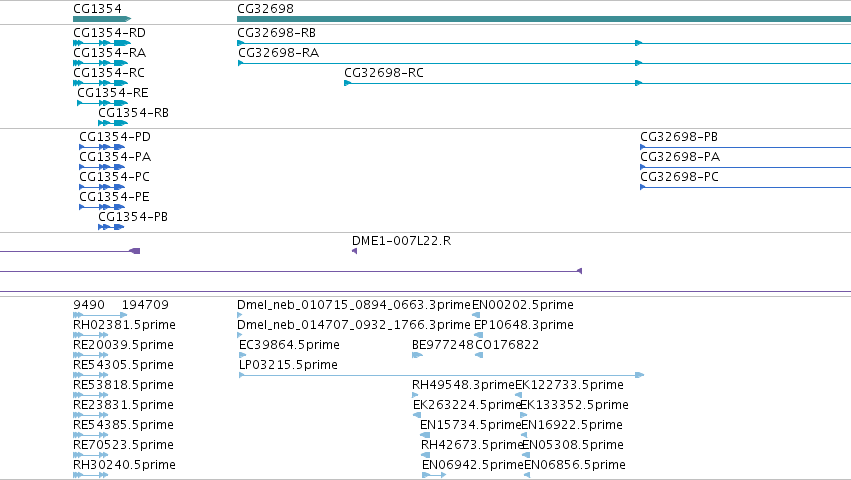Select EST RE53818.5prime
Image resolution: width=851 pixels, height=480 pixels.
(x=123, y=386)
